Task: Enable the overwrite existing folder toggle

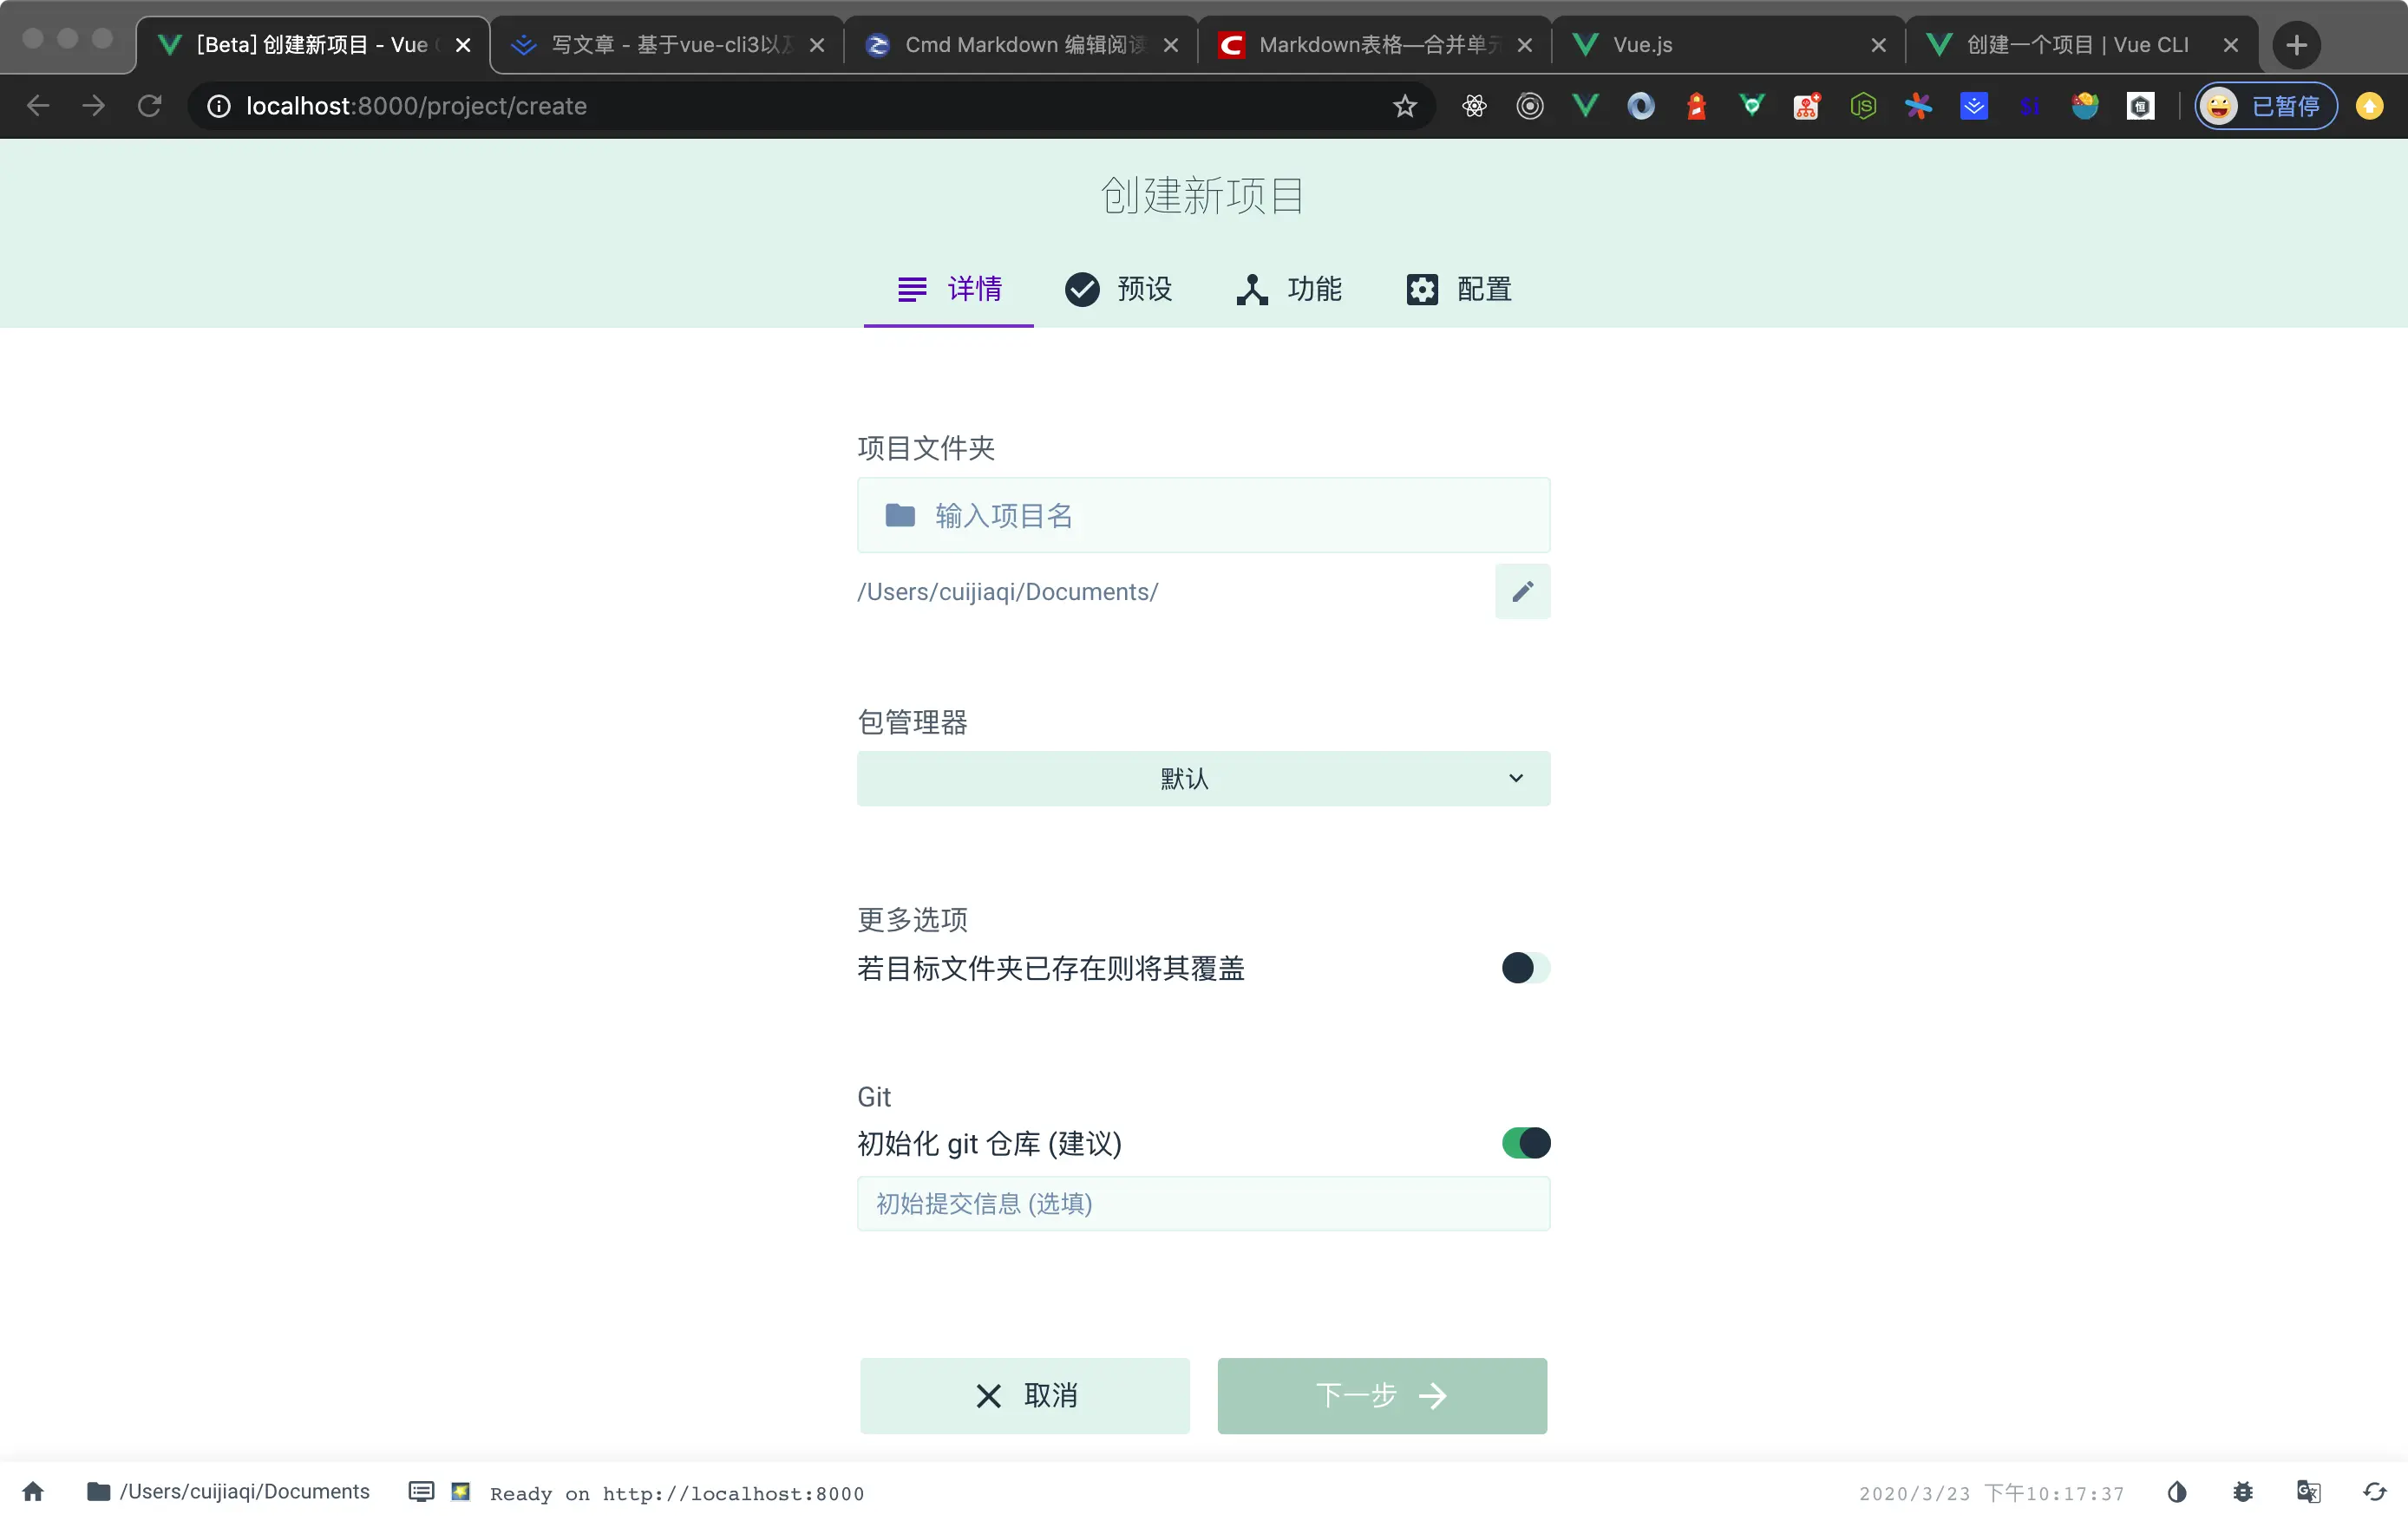Action: [x=1524, y=967]
